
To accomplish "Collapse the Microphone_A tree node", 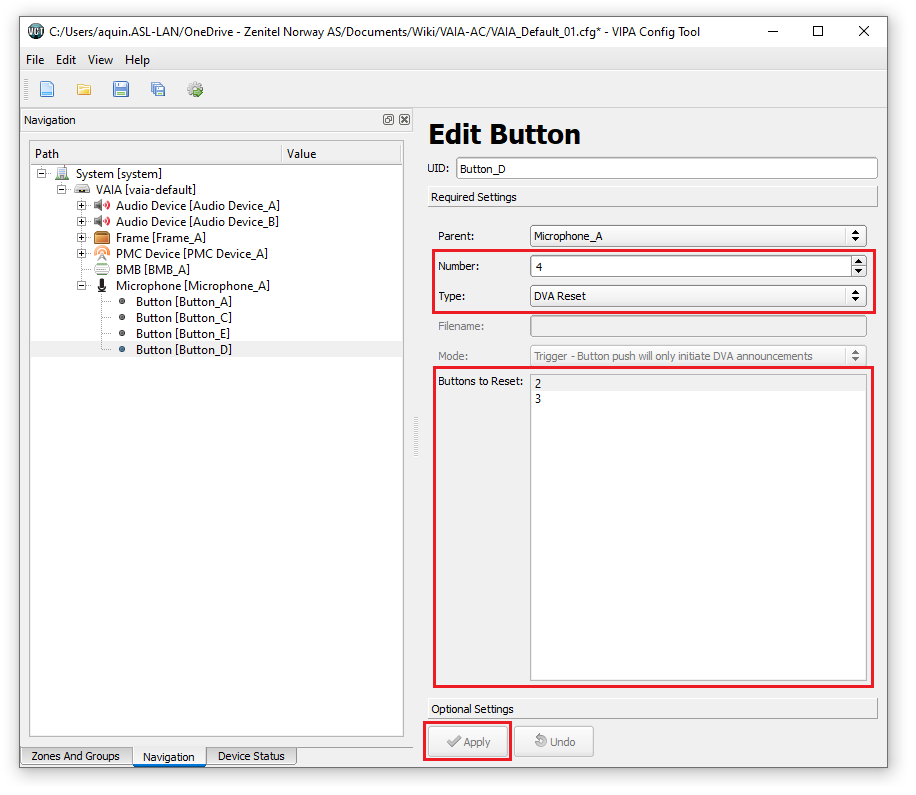I will coord(82,286).
